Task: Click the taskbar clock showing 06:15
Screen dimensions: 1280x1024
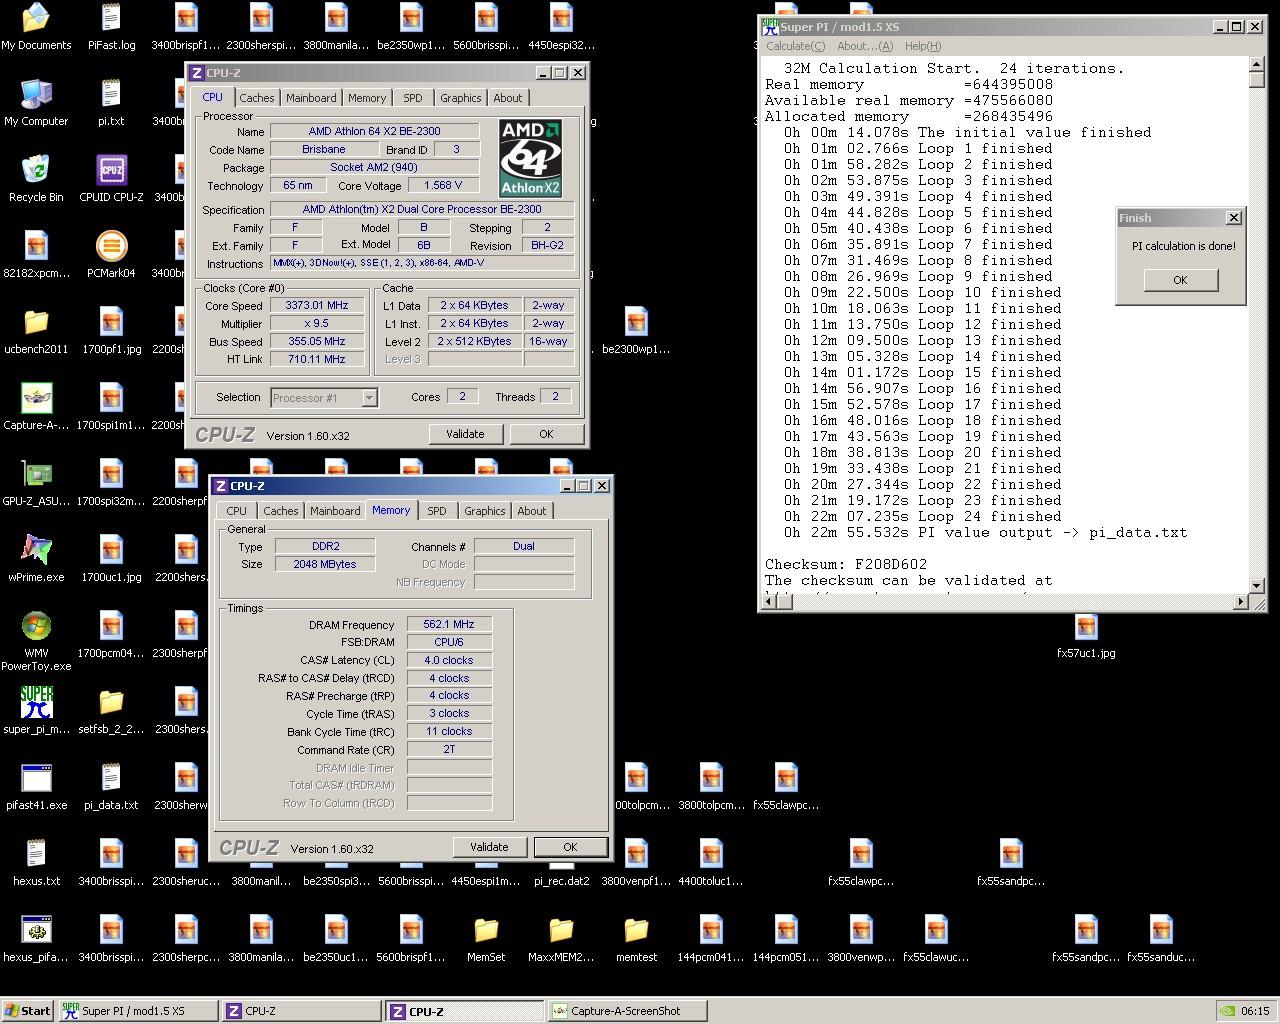Action: [x=1255, y=1011]
